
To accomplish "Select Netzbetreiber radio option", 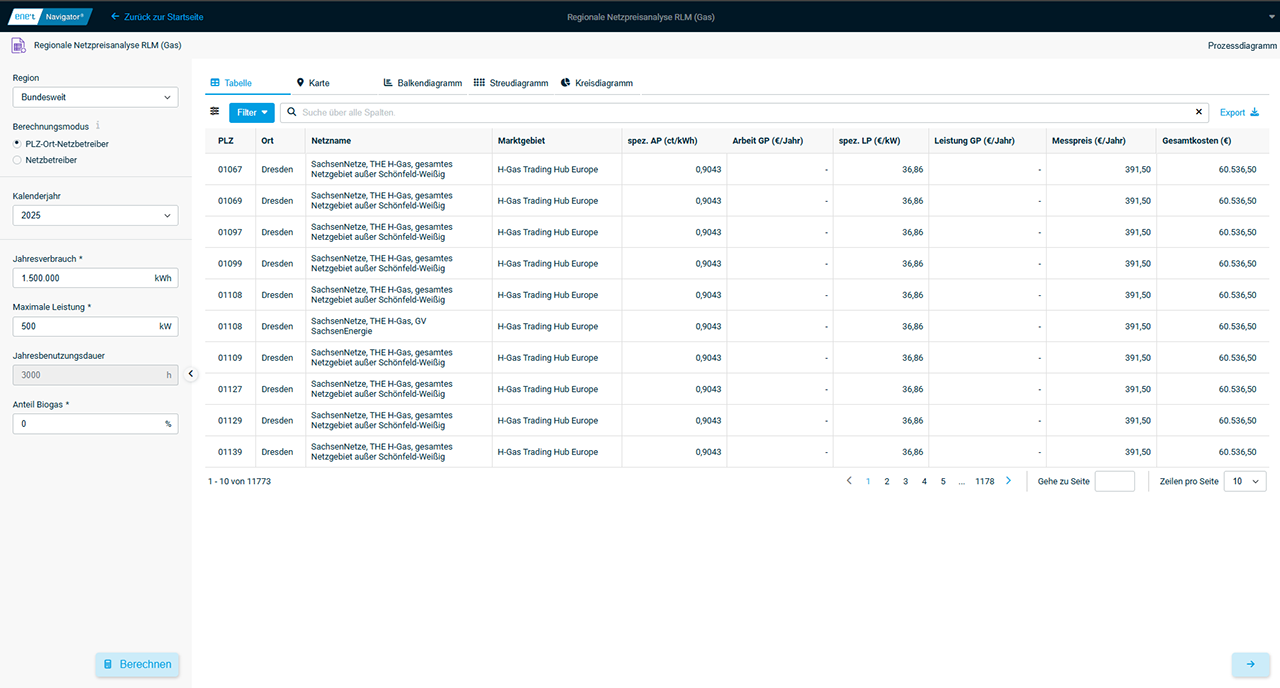I will click(x=17, y=160).
